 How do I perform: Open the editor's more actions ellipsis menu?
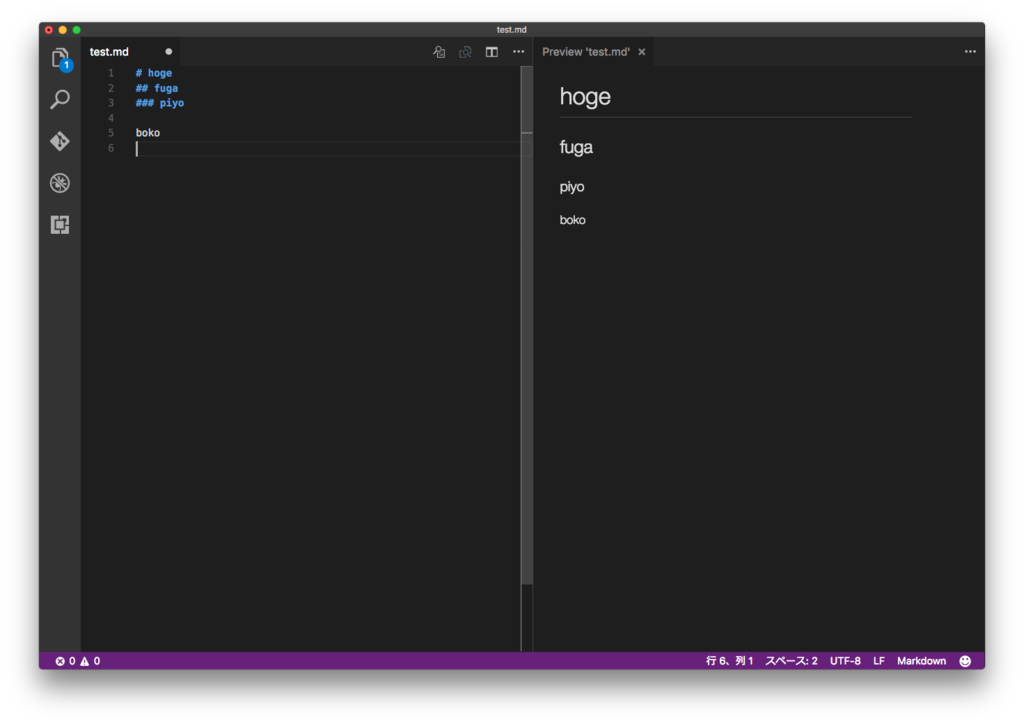click(519, 52)
